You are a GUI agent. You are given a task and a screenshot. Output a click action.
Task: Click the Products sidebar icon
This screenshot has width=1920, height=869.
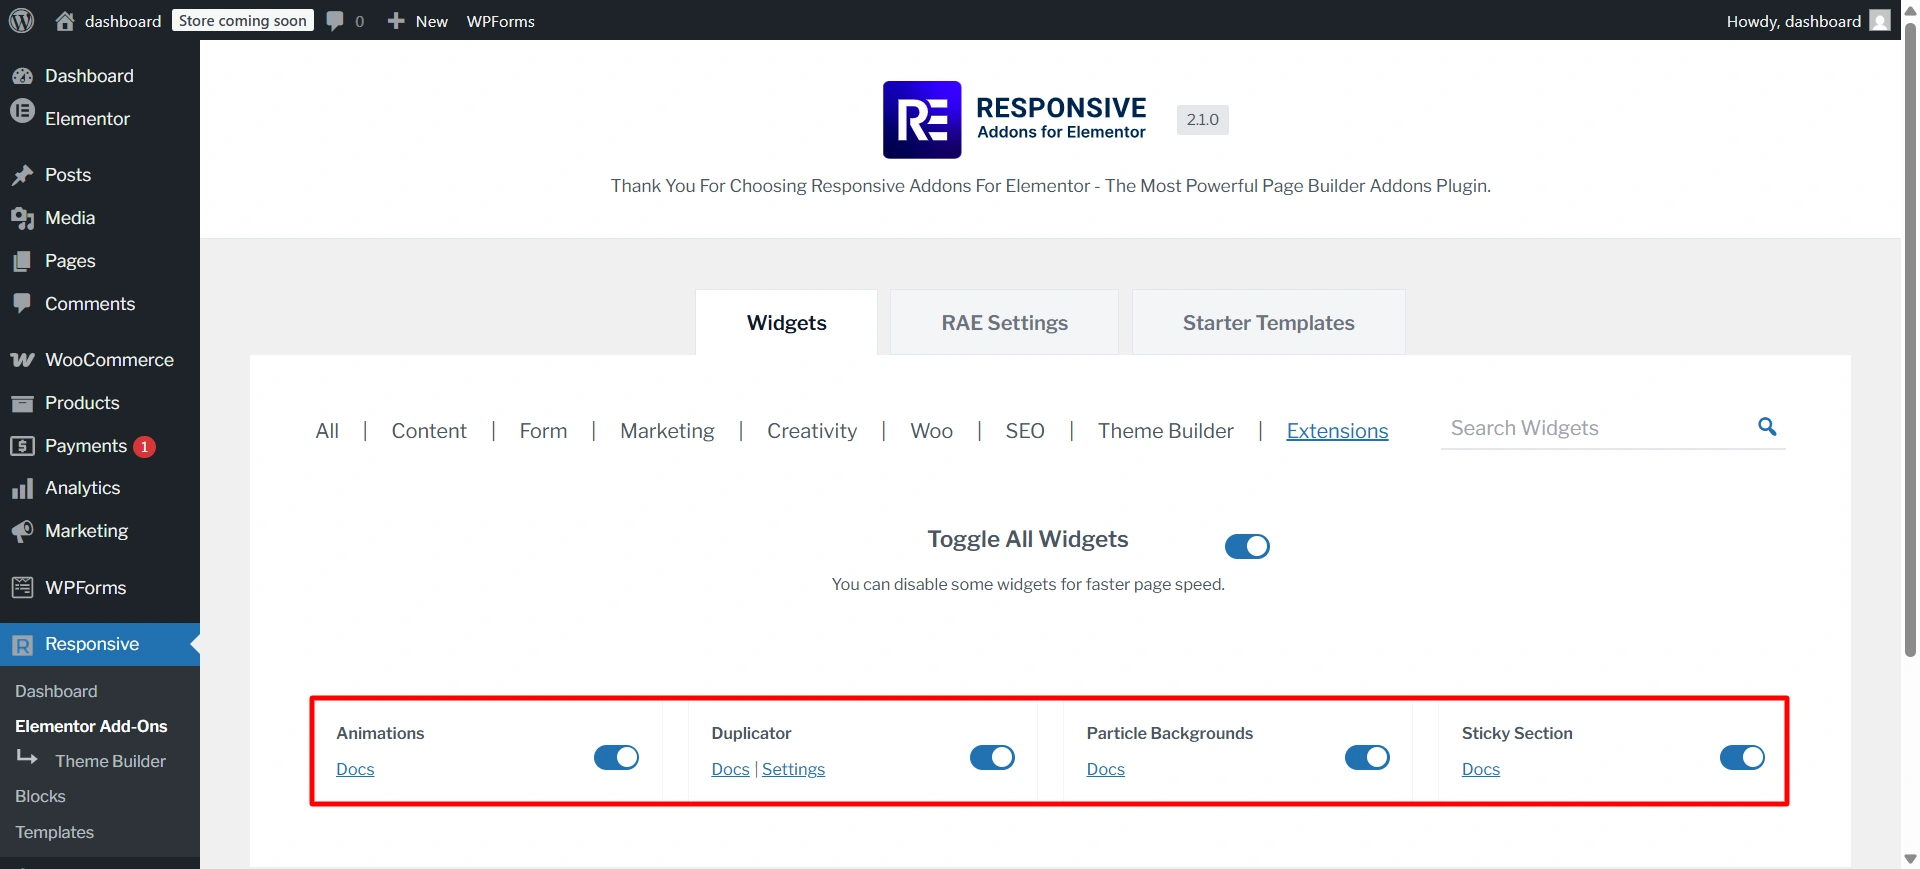click(x=22, y=403)
